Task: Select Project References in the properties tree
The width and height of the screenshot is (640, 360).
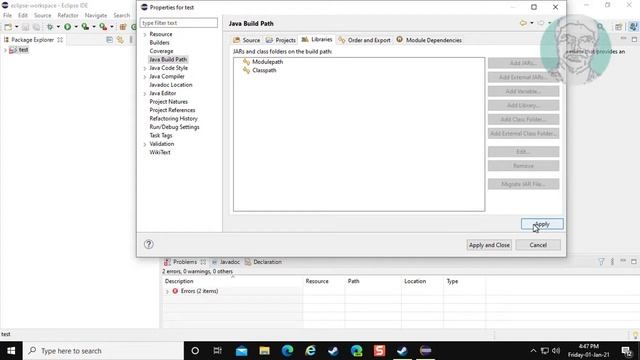Action: [x=172, y=110]
